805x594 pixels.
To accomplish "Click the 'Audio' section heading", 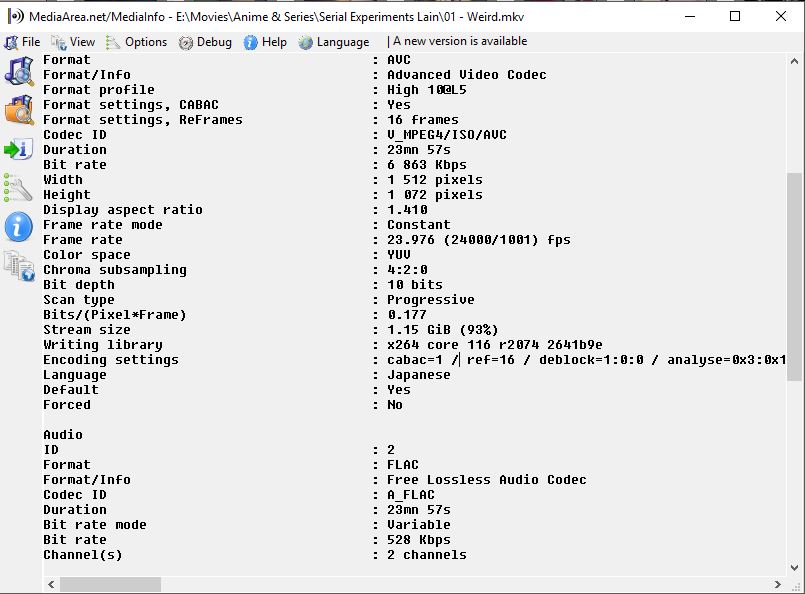I will coord(63,435).
